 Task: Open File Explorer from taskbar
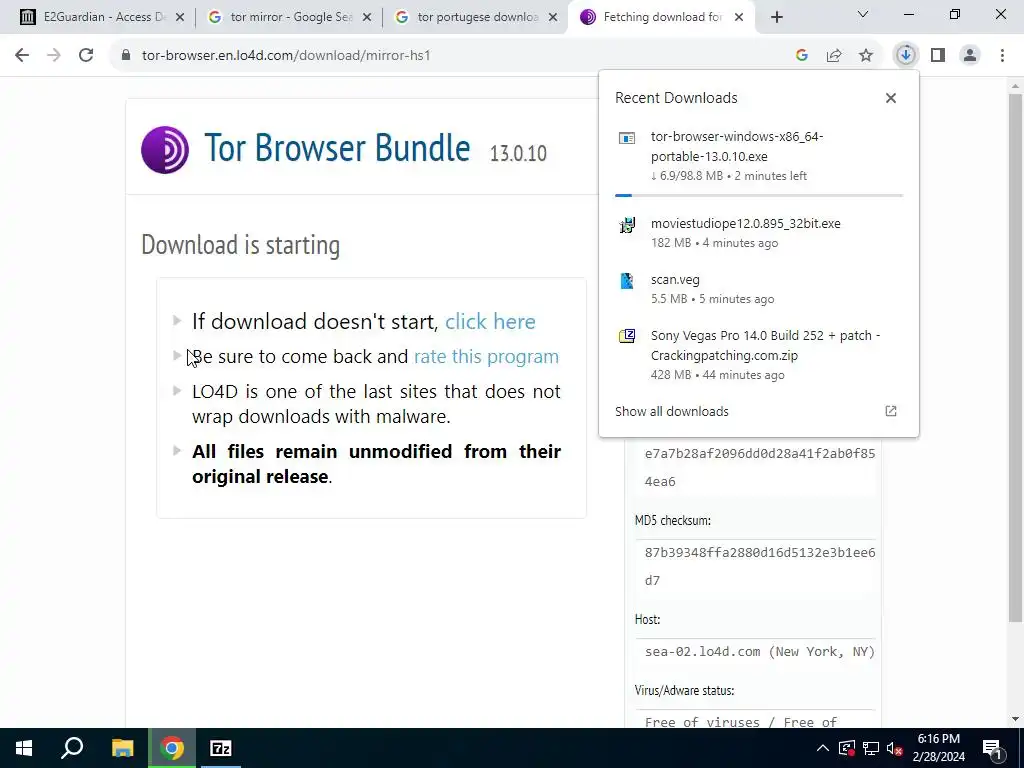122,748
